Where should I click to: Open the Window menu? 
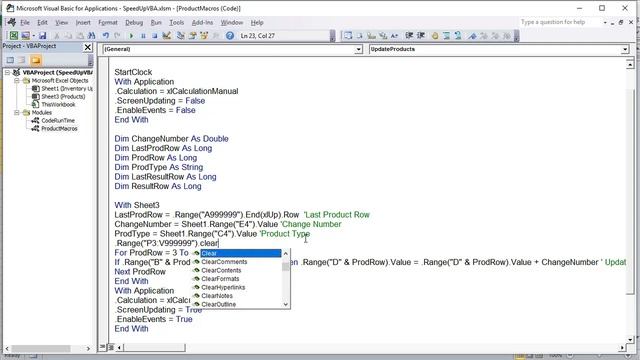click(x=232, y=22)
